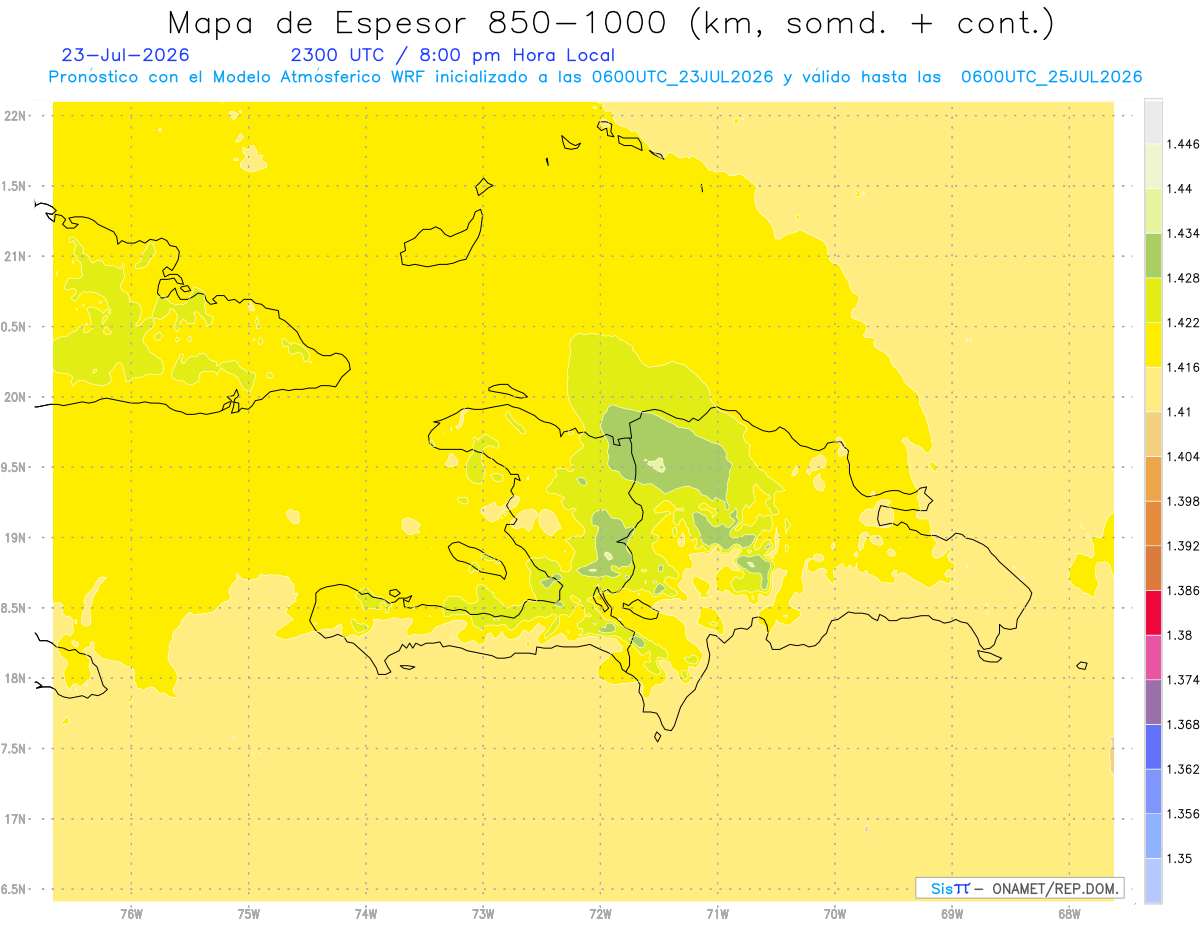Click the red legend swatch between 1.38 and 1.386
The height and width of the screenshot is (927, 1200).
point(1153,613)
